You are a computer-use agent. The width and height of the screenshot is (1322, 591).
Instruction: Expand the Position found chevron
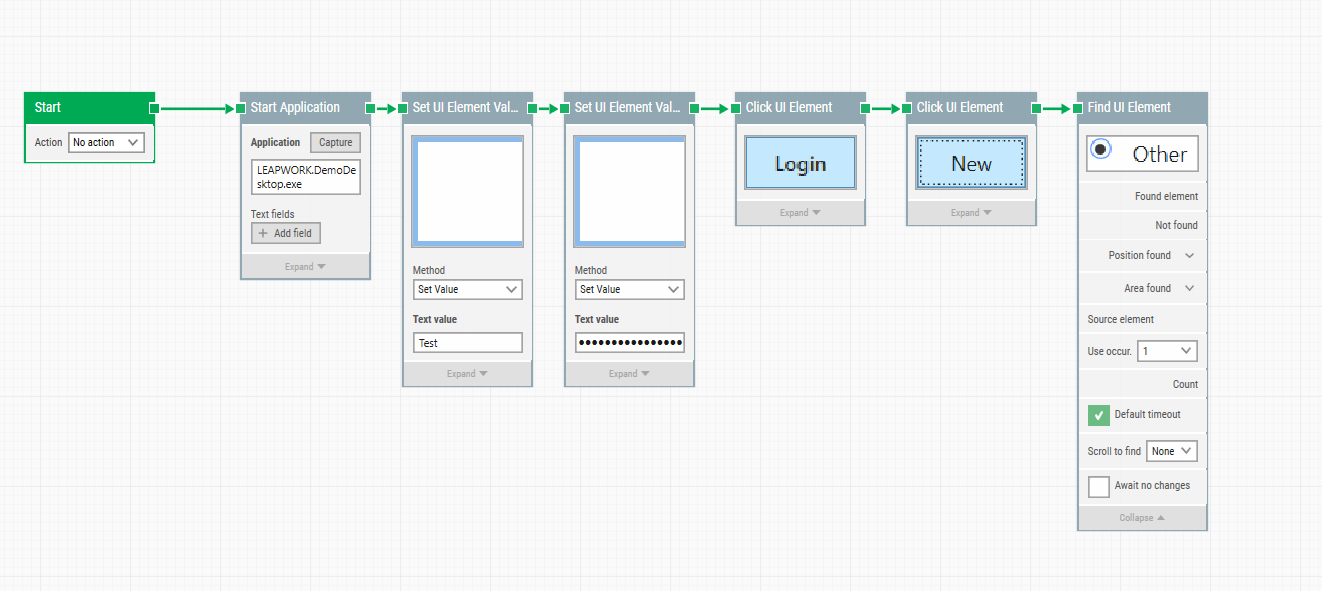[x=1189, y=256]
